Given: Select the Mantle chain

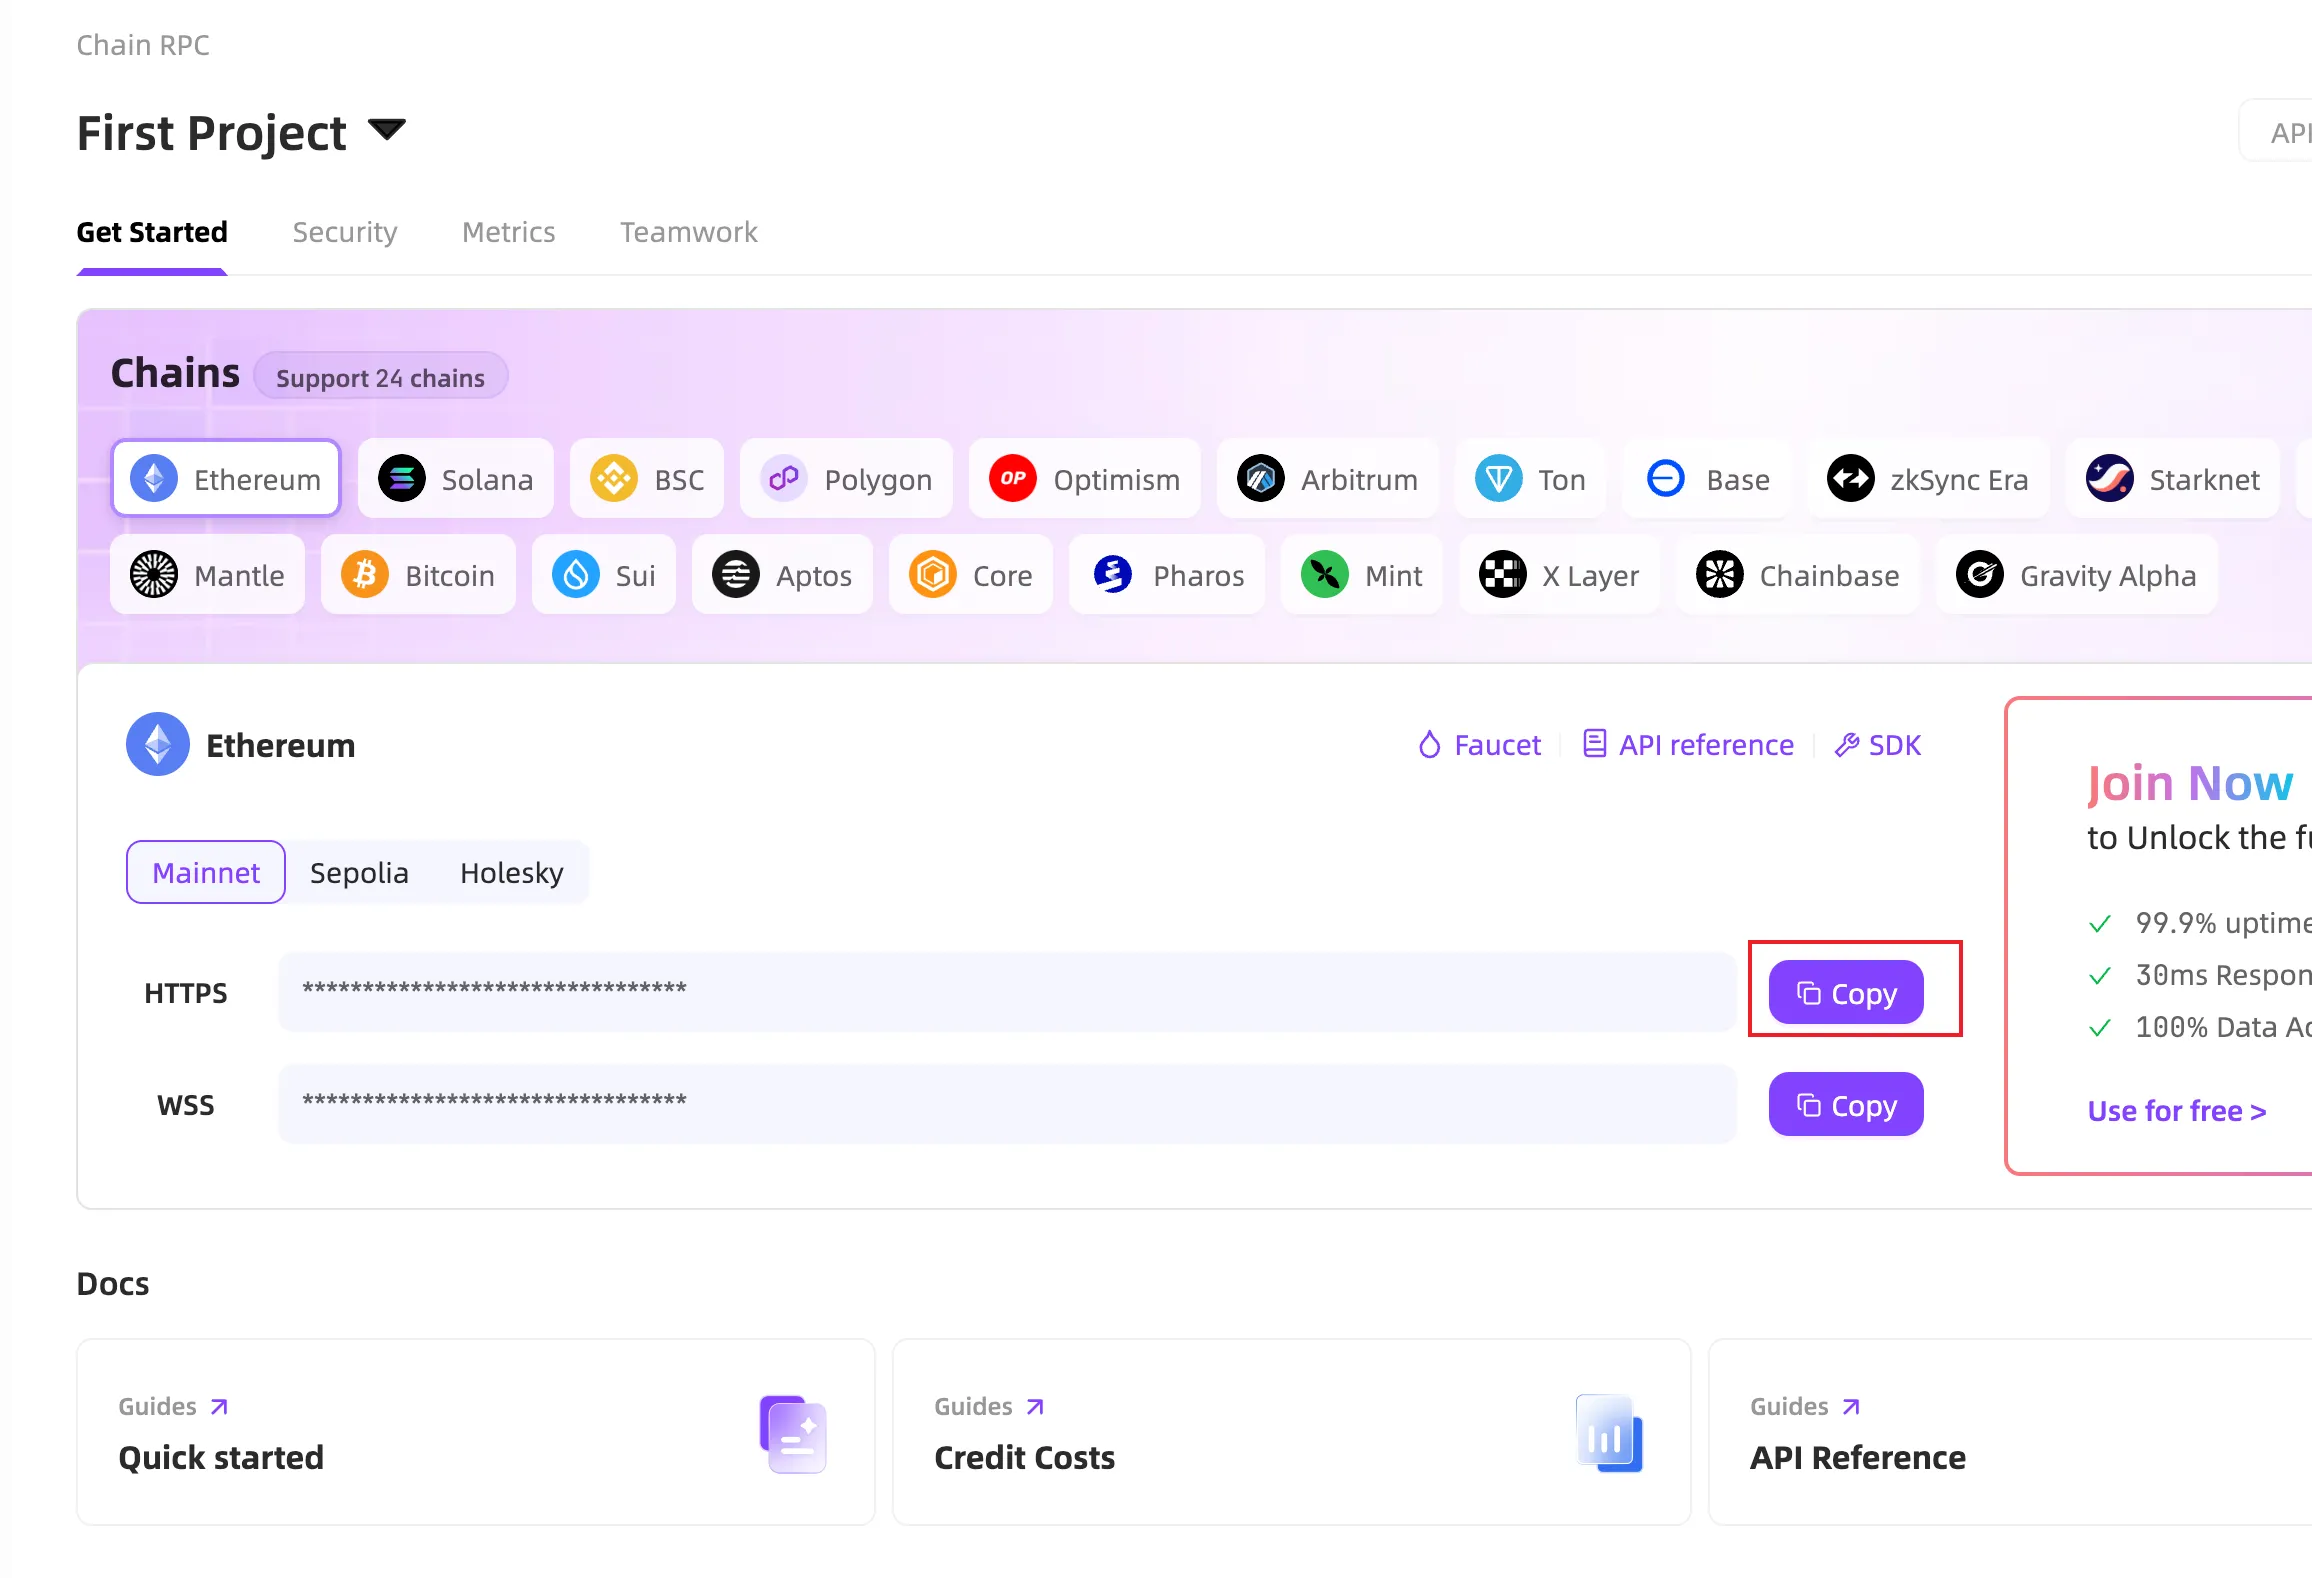Looking at the screenshot, I should (x=207, y=575).
